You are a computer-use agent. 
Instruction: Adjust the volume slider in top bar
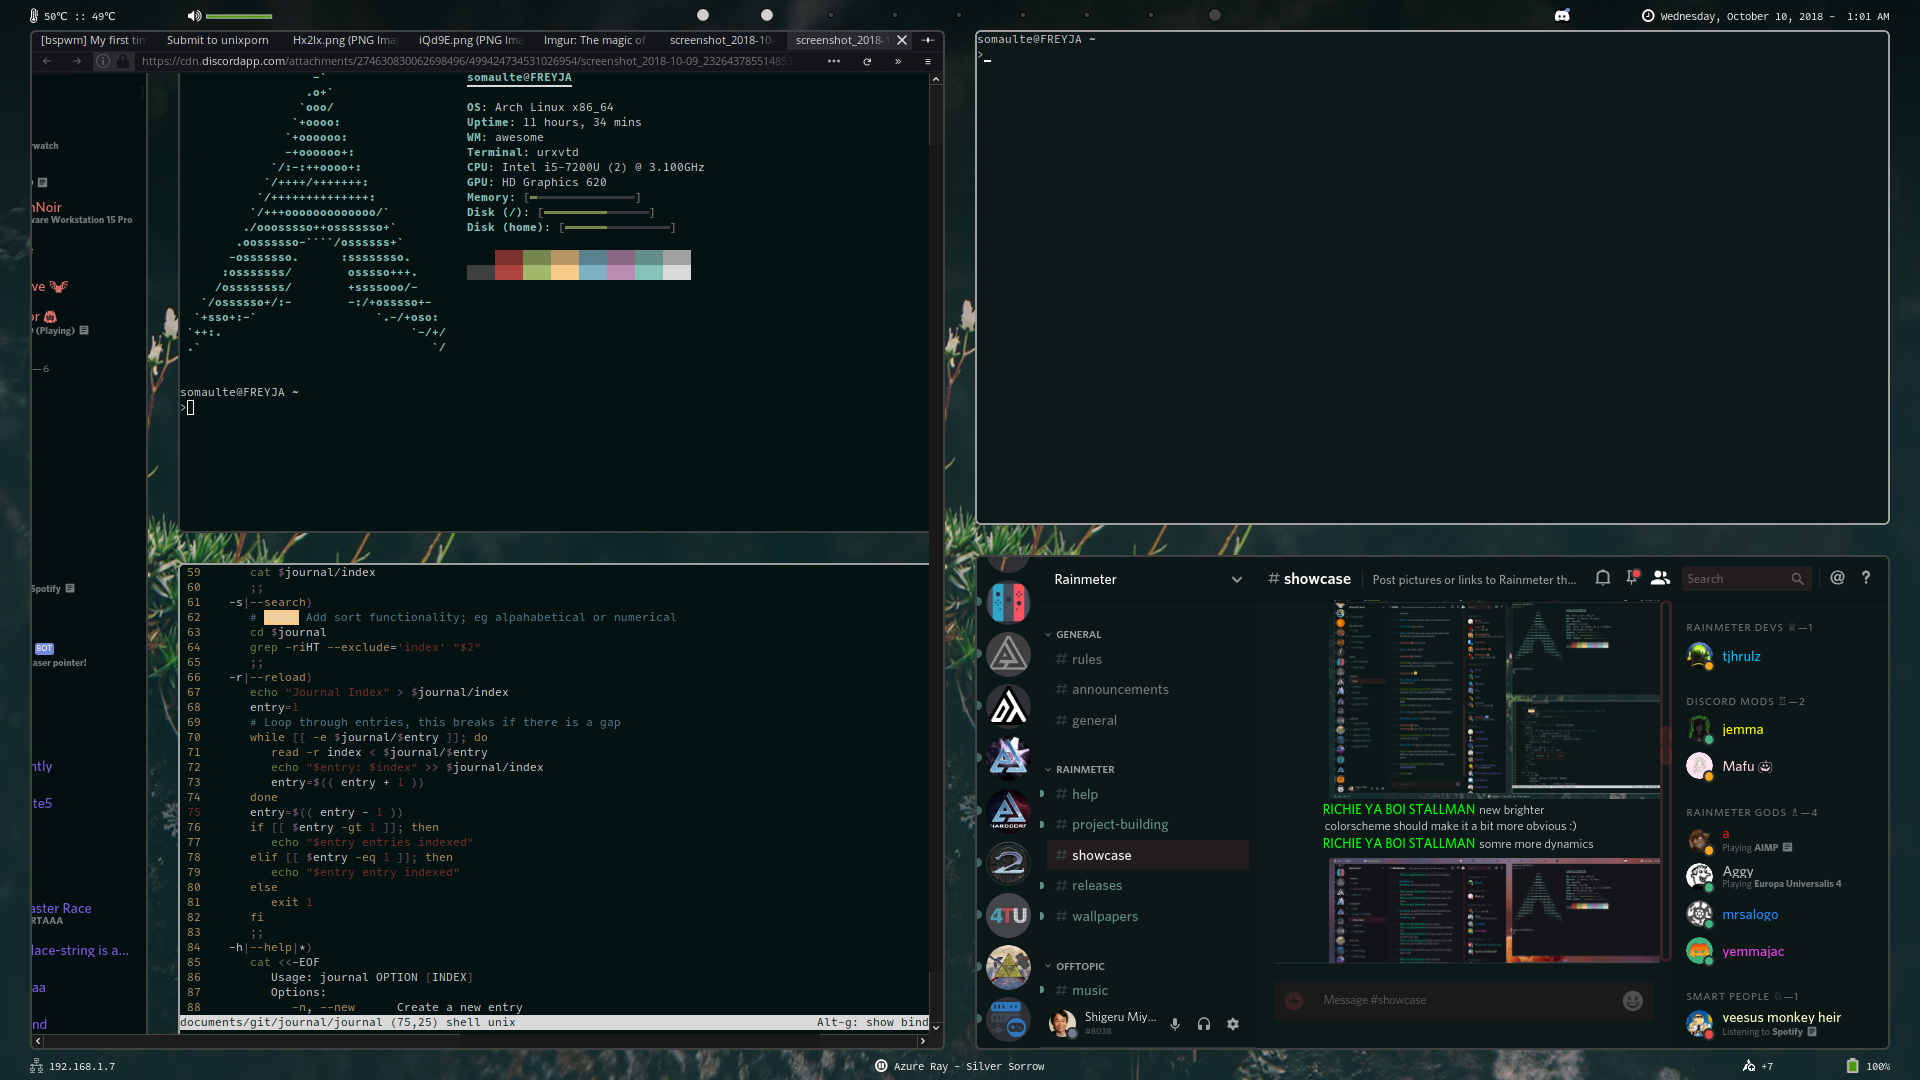point(239,16)
